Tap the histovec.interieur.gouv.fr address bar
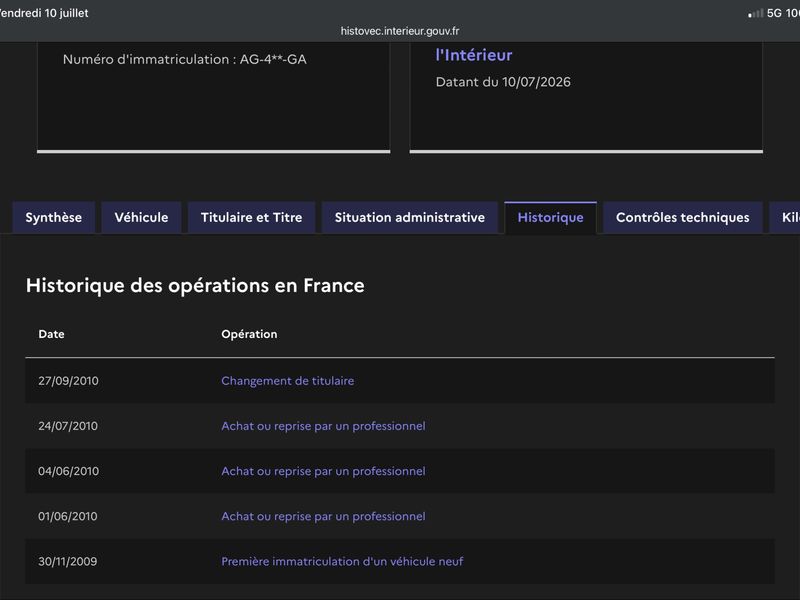 pos(400,31)
